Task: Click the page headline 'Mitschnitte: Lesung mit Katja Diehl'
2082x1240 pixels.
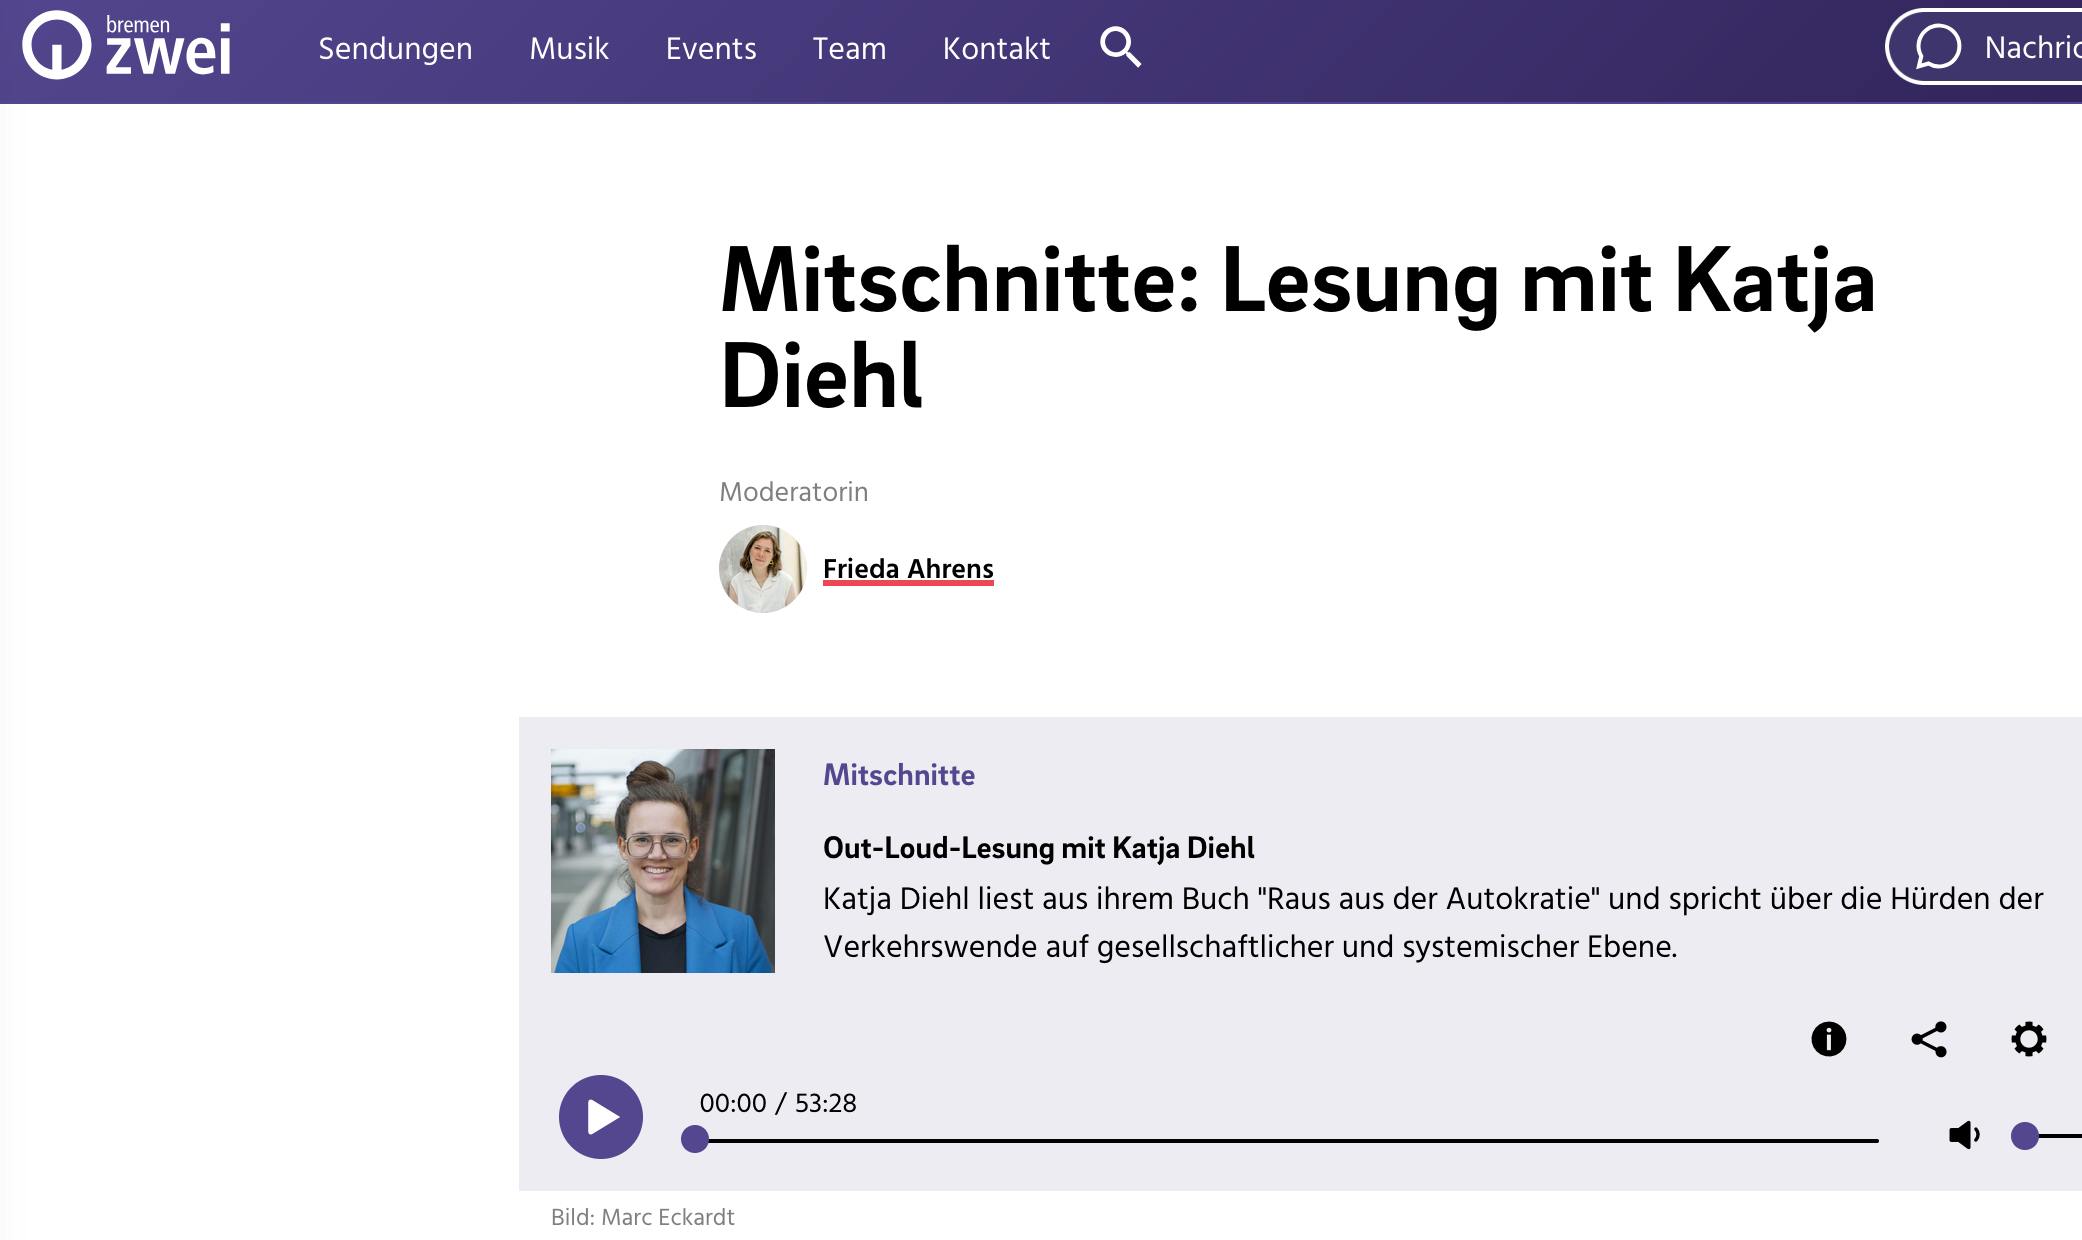Action: 1297,328
